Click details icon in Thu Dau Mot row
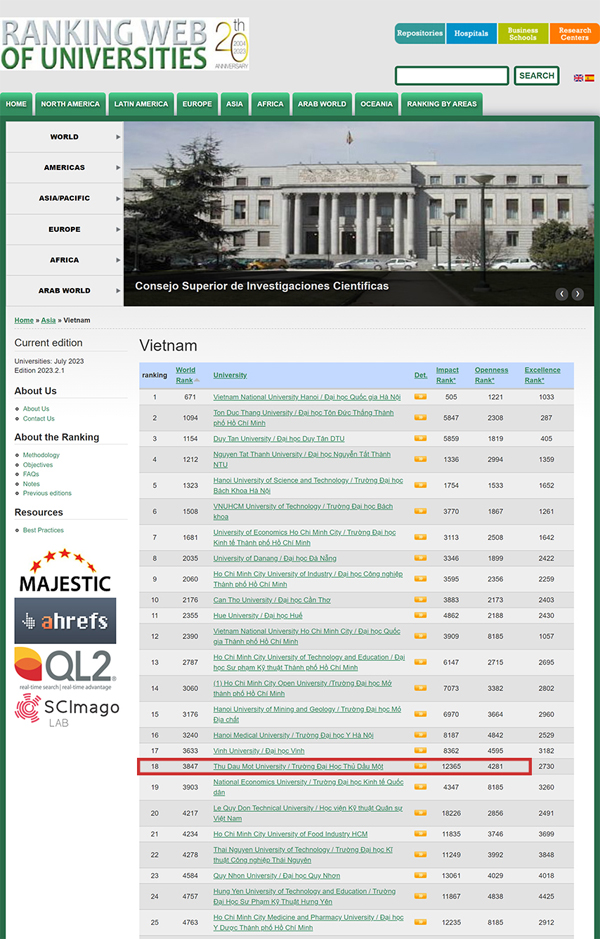600x939 pixels. (x=421, y=766)
